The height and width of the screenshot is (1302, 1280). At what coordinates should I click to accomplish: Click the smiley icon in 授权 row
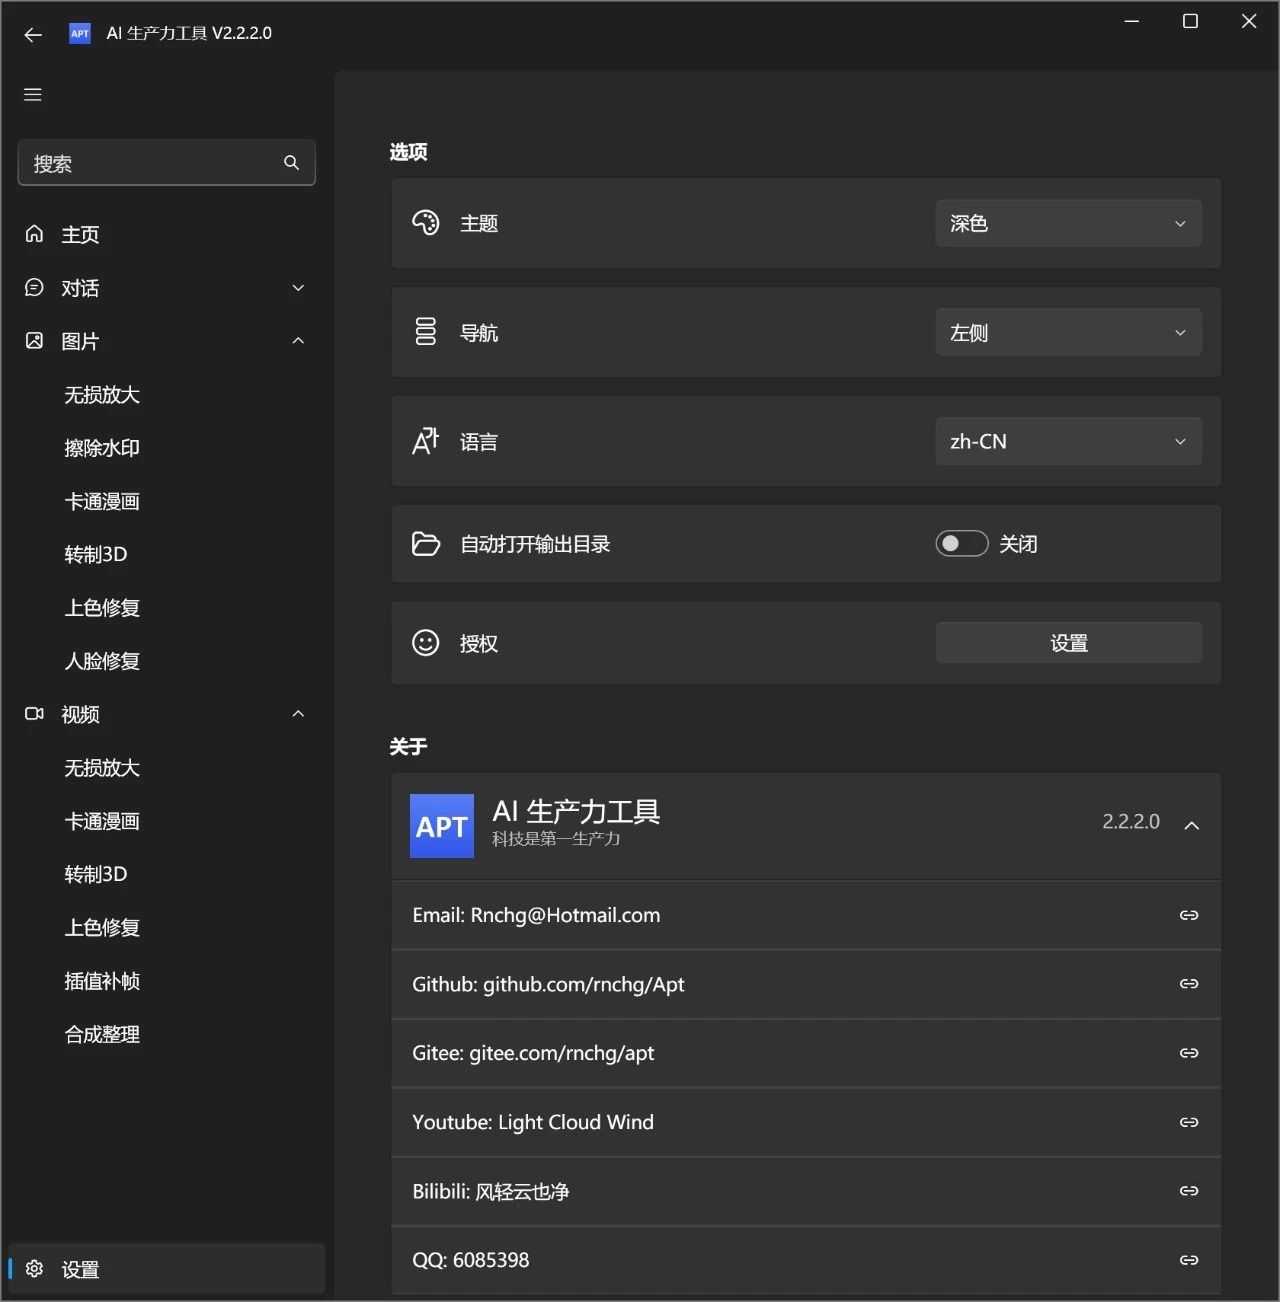click(426, 643)
